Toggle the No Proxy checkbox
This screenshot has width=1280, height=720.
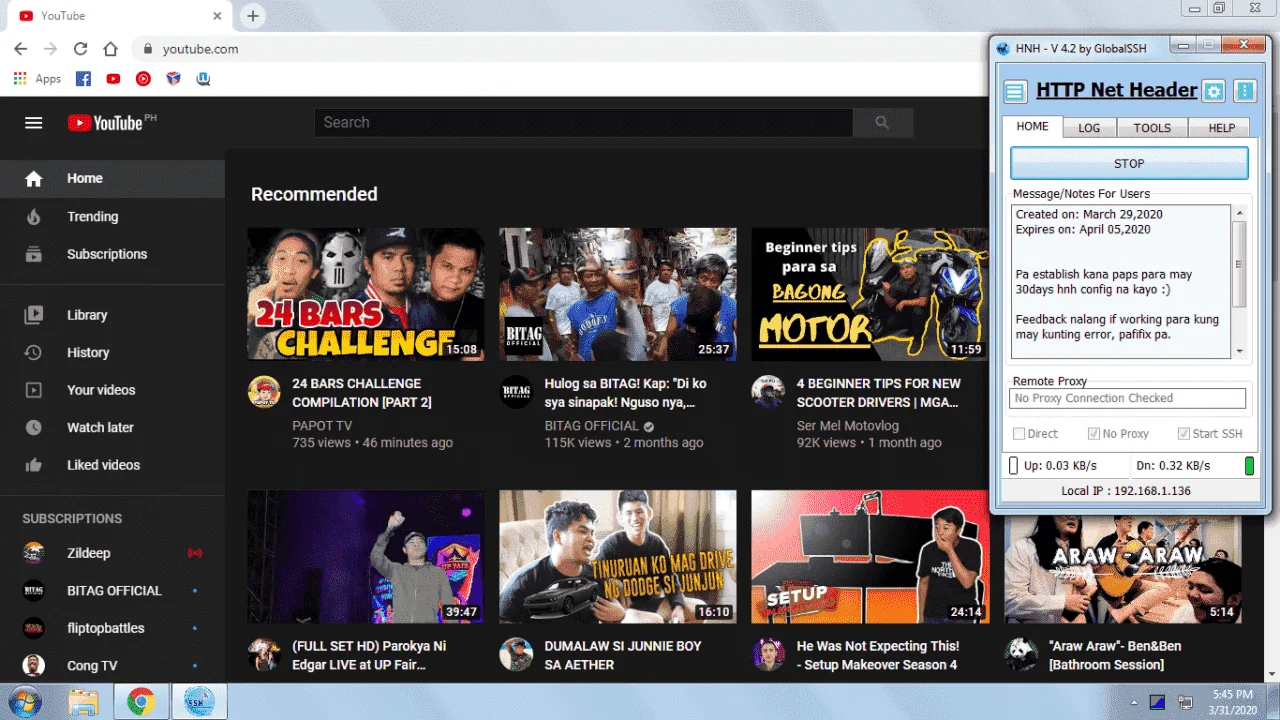1093,434
